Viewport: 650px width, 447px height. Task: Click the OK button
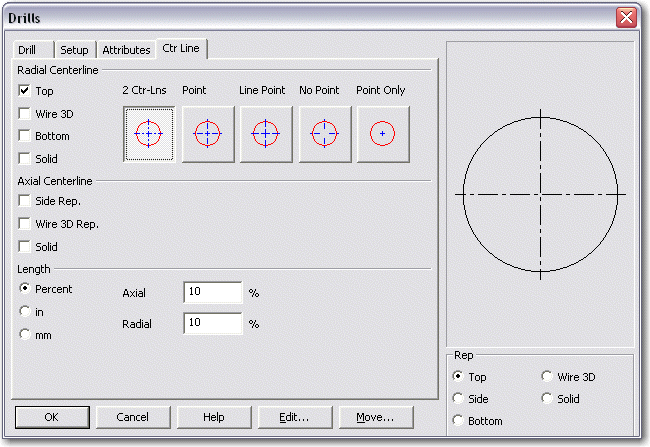point(52,417)
